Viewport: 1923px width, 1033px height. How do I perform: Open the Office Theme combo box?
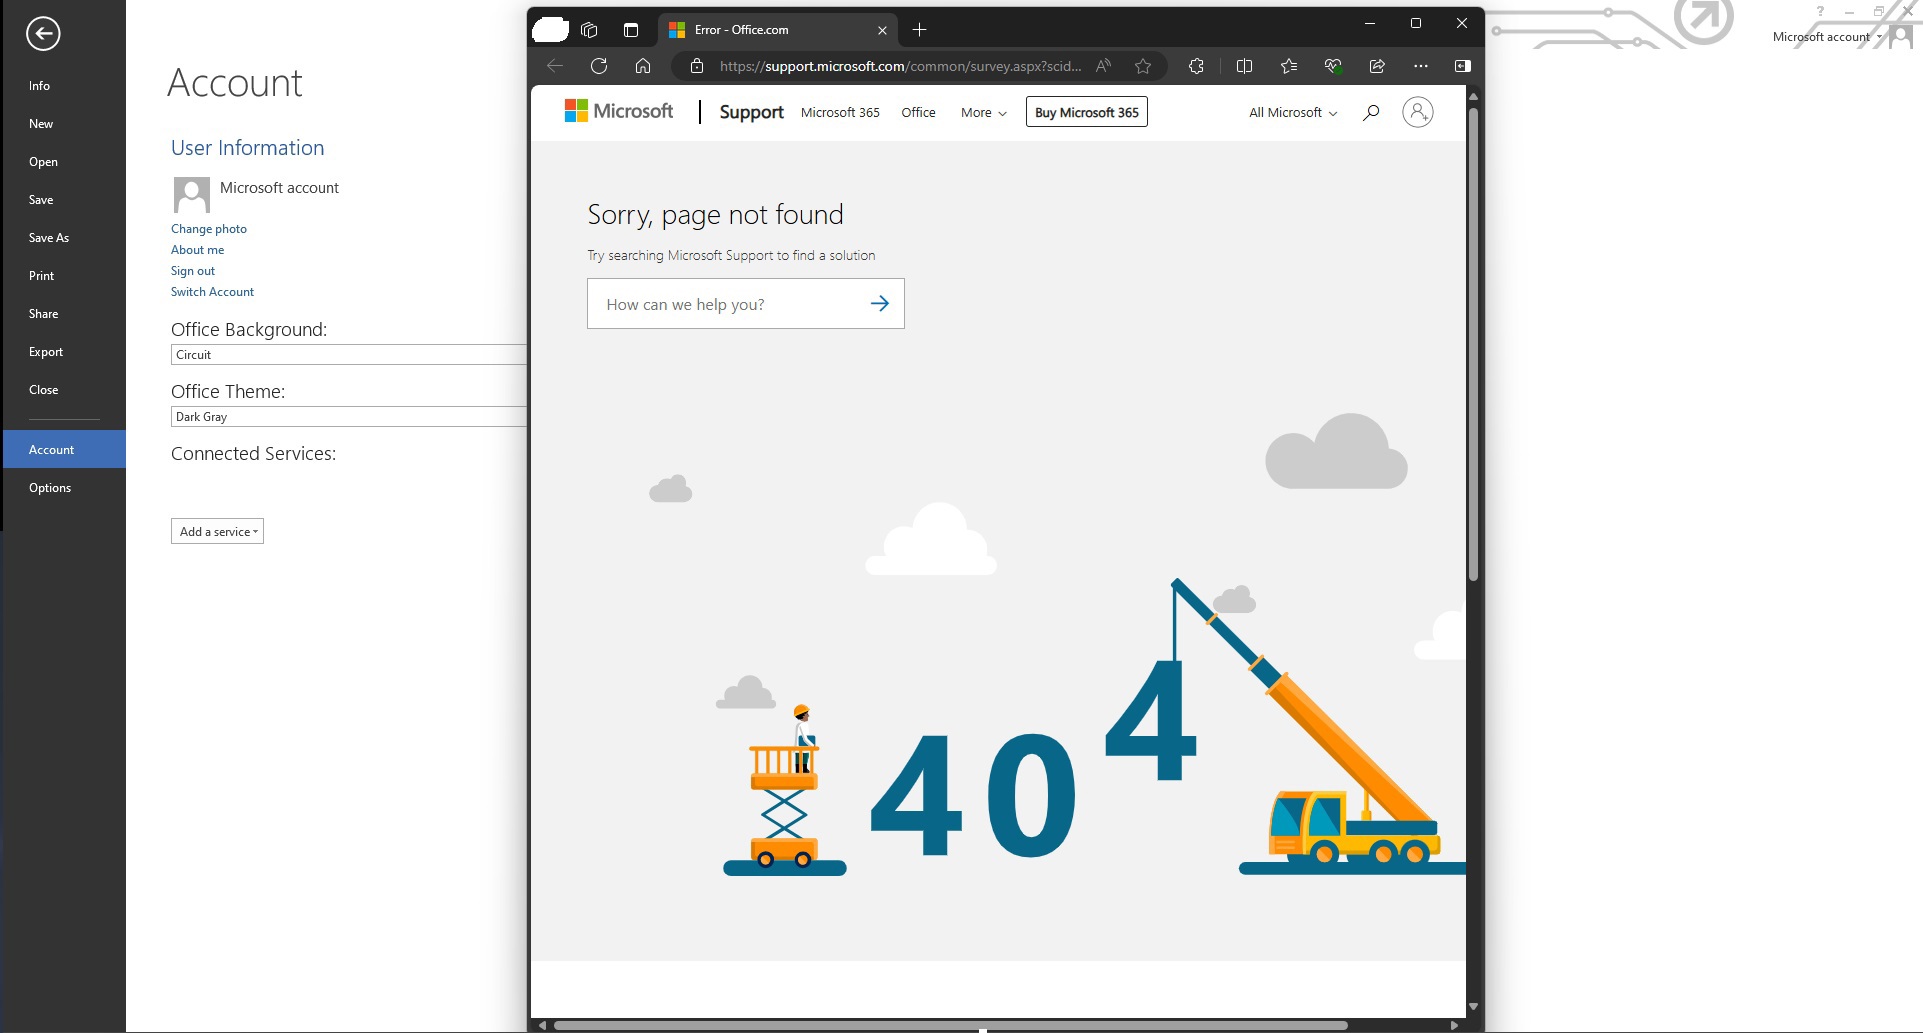click(349, 417)
